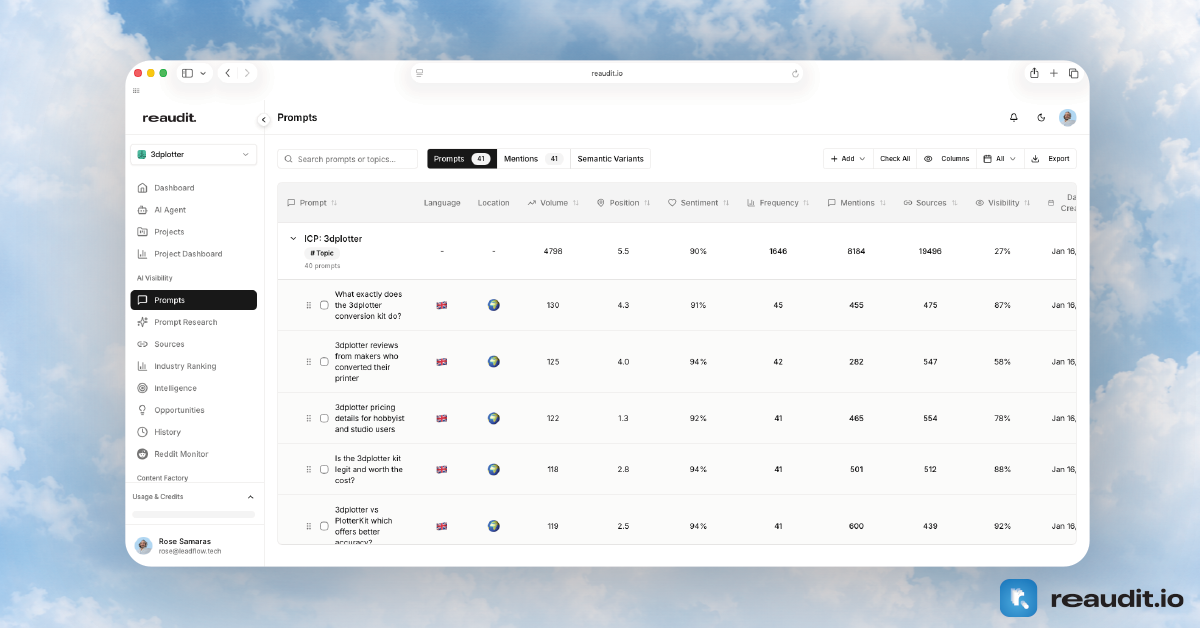Open user avatar menu in header
This screenshot has height=628, width=1200.
(x=1068, y=117)
